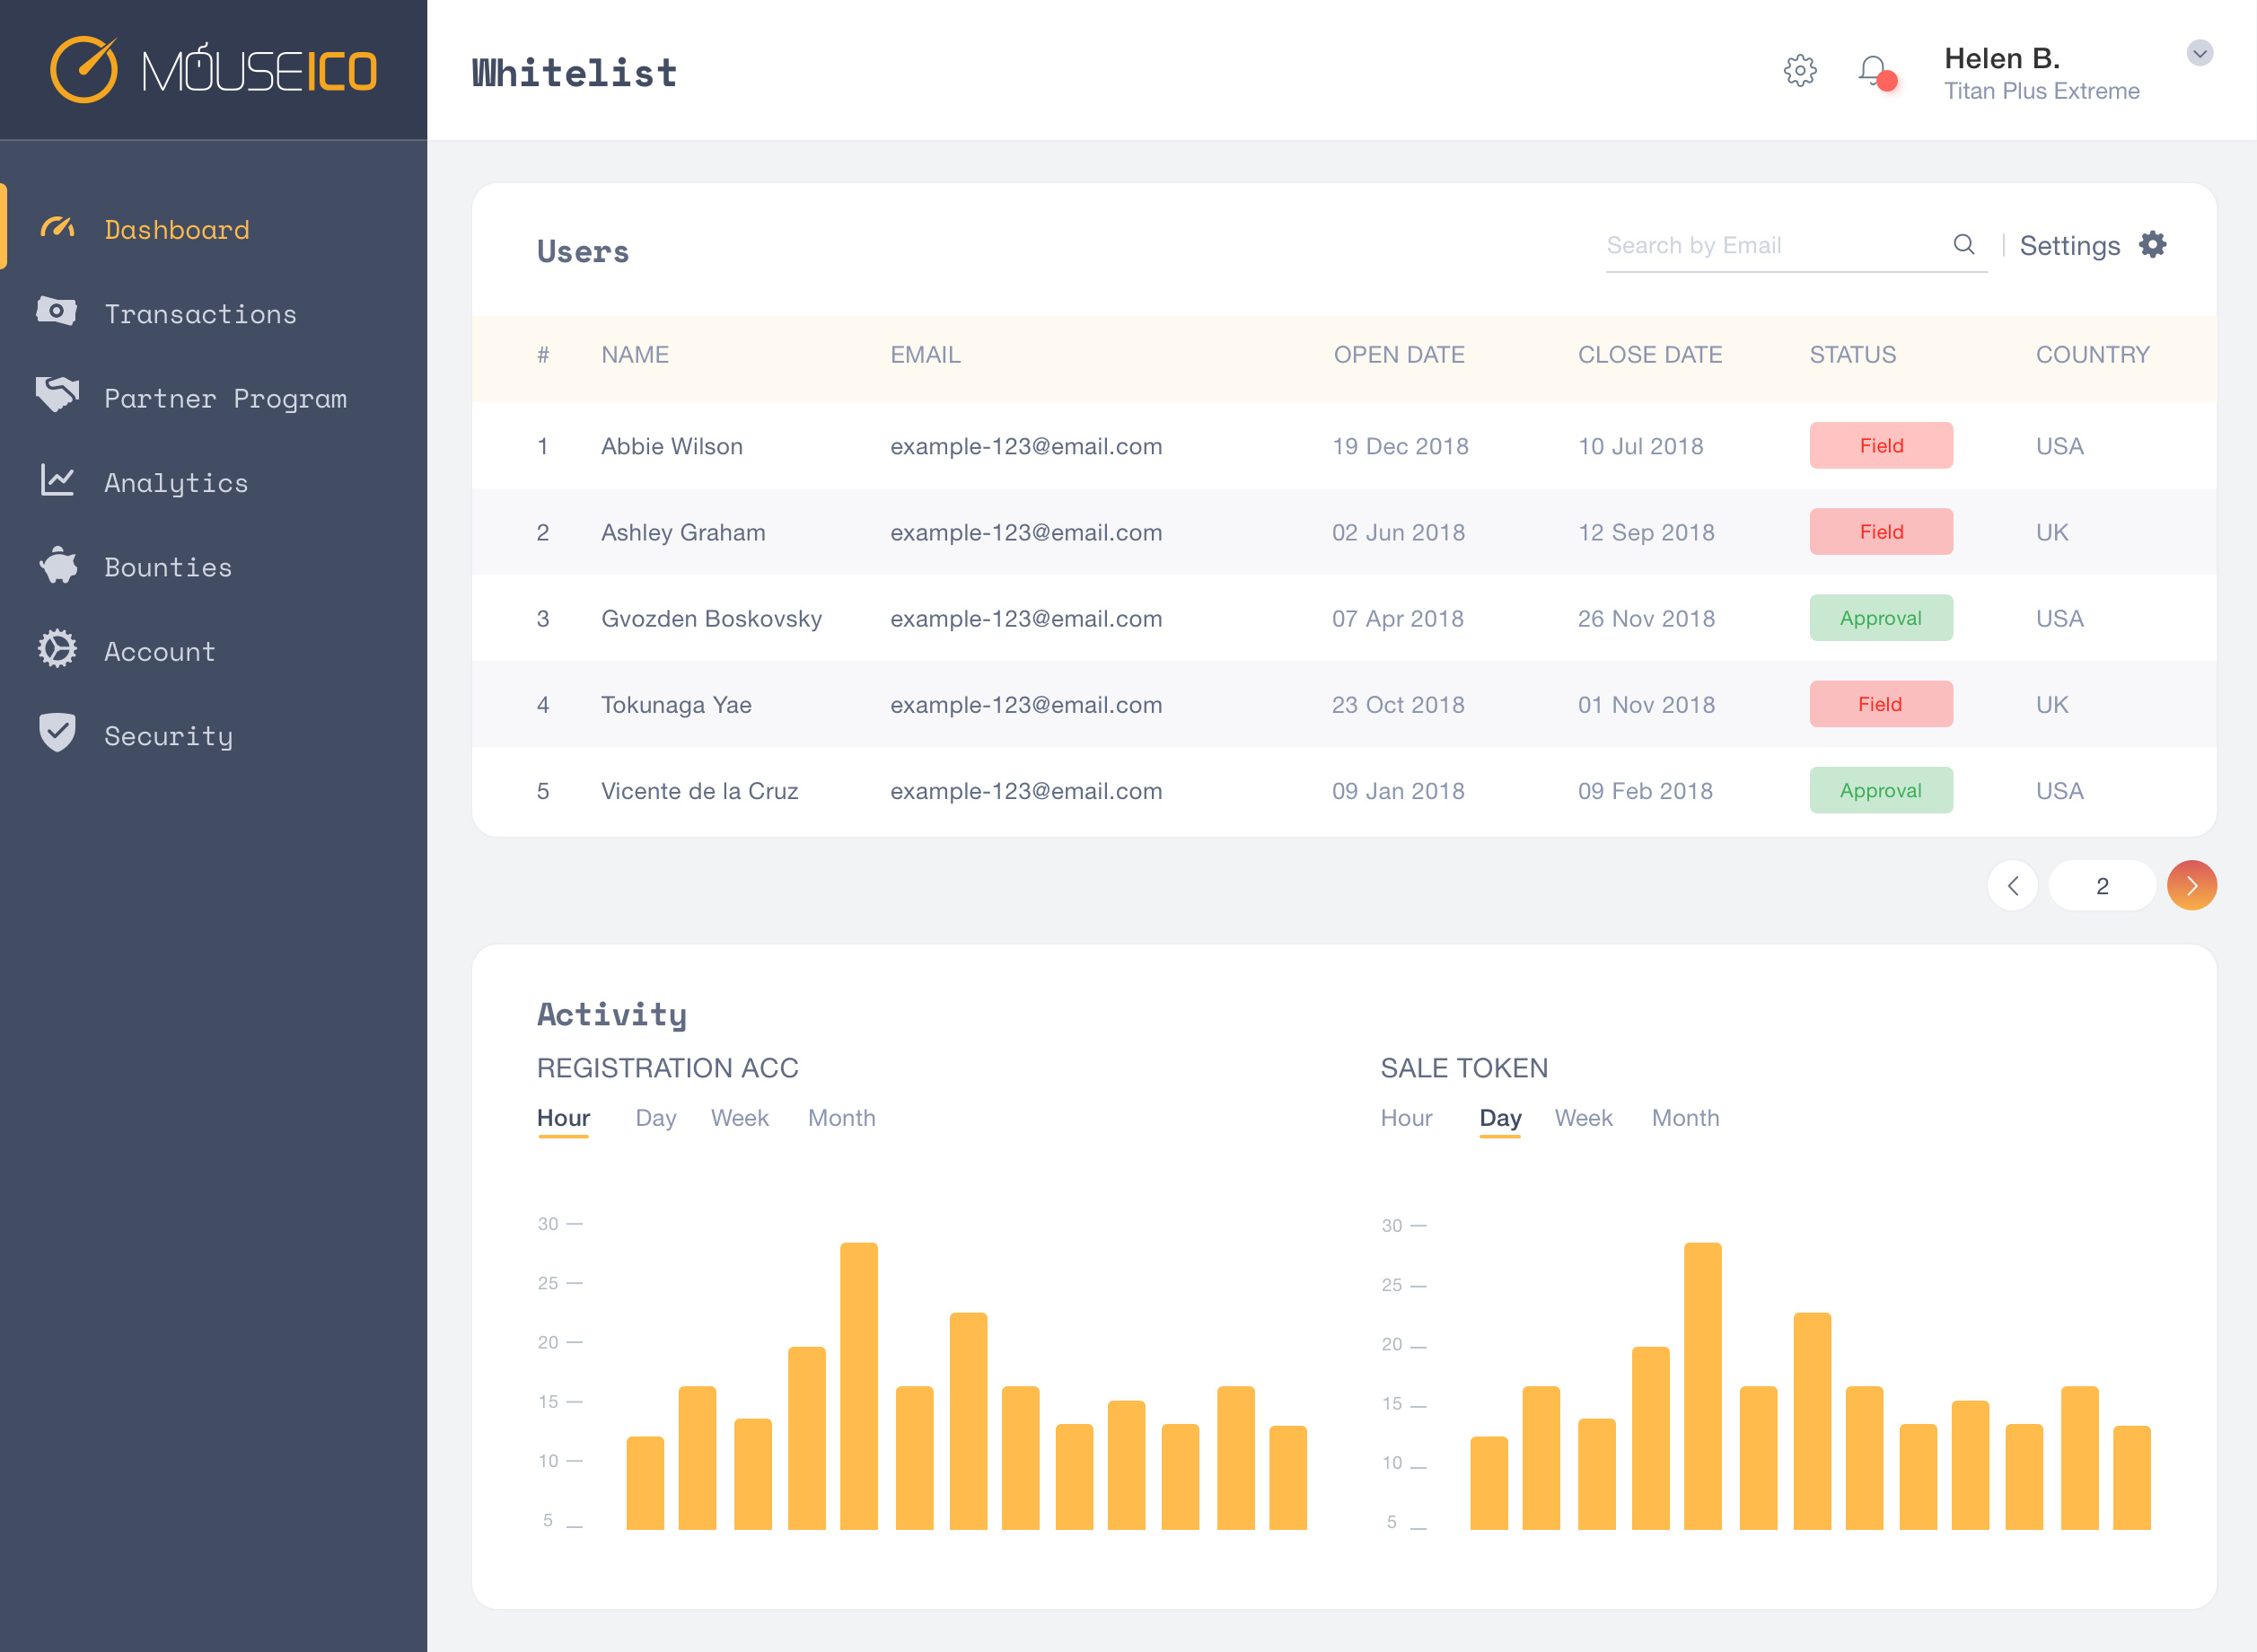This screenshot has width=2257, height=1652.
Task: Select Week tab under Registration Acc
Action: [x=739, y=1118]
